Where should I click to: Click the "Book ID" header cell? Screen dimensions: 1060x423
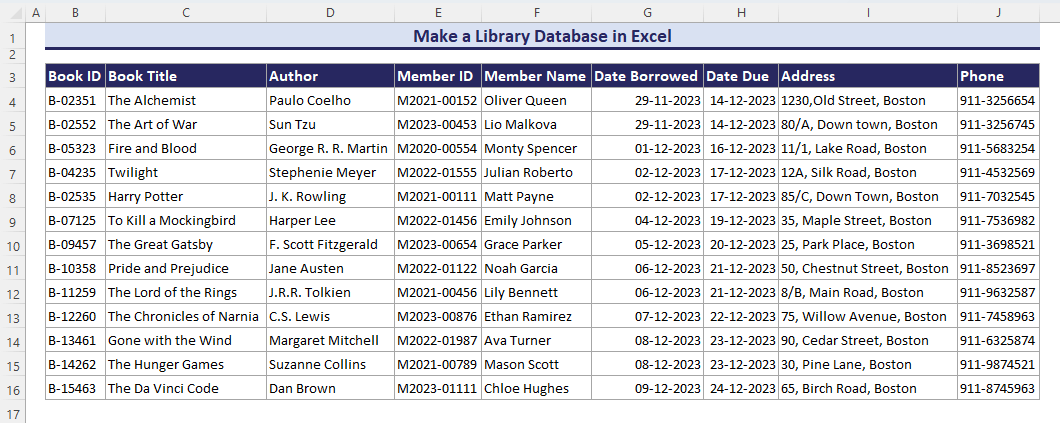pos(75,76)
